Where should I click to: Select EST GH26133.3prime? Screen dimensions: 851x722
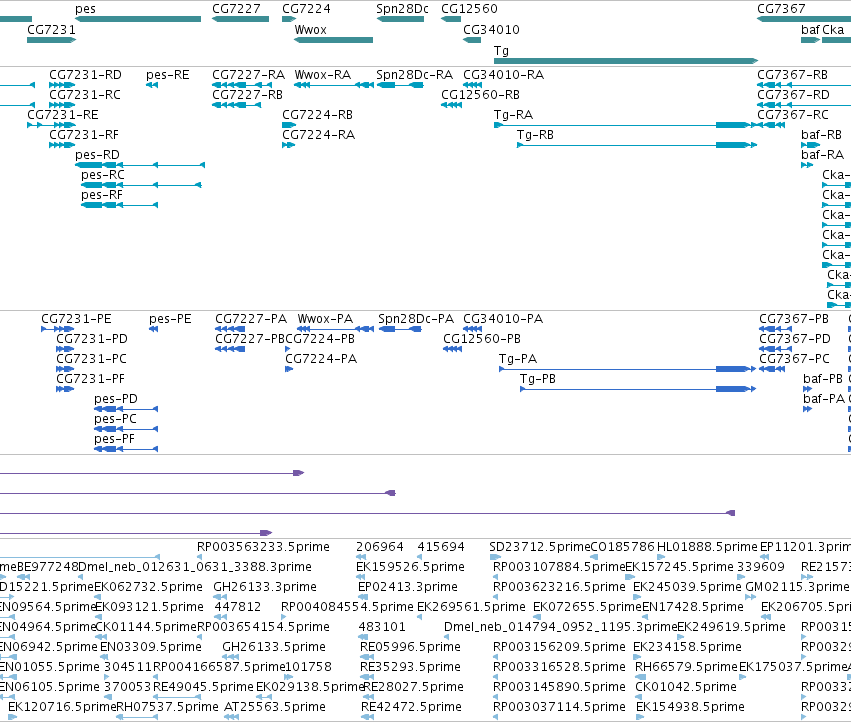(x=265, y=587)
